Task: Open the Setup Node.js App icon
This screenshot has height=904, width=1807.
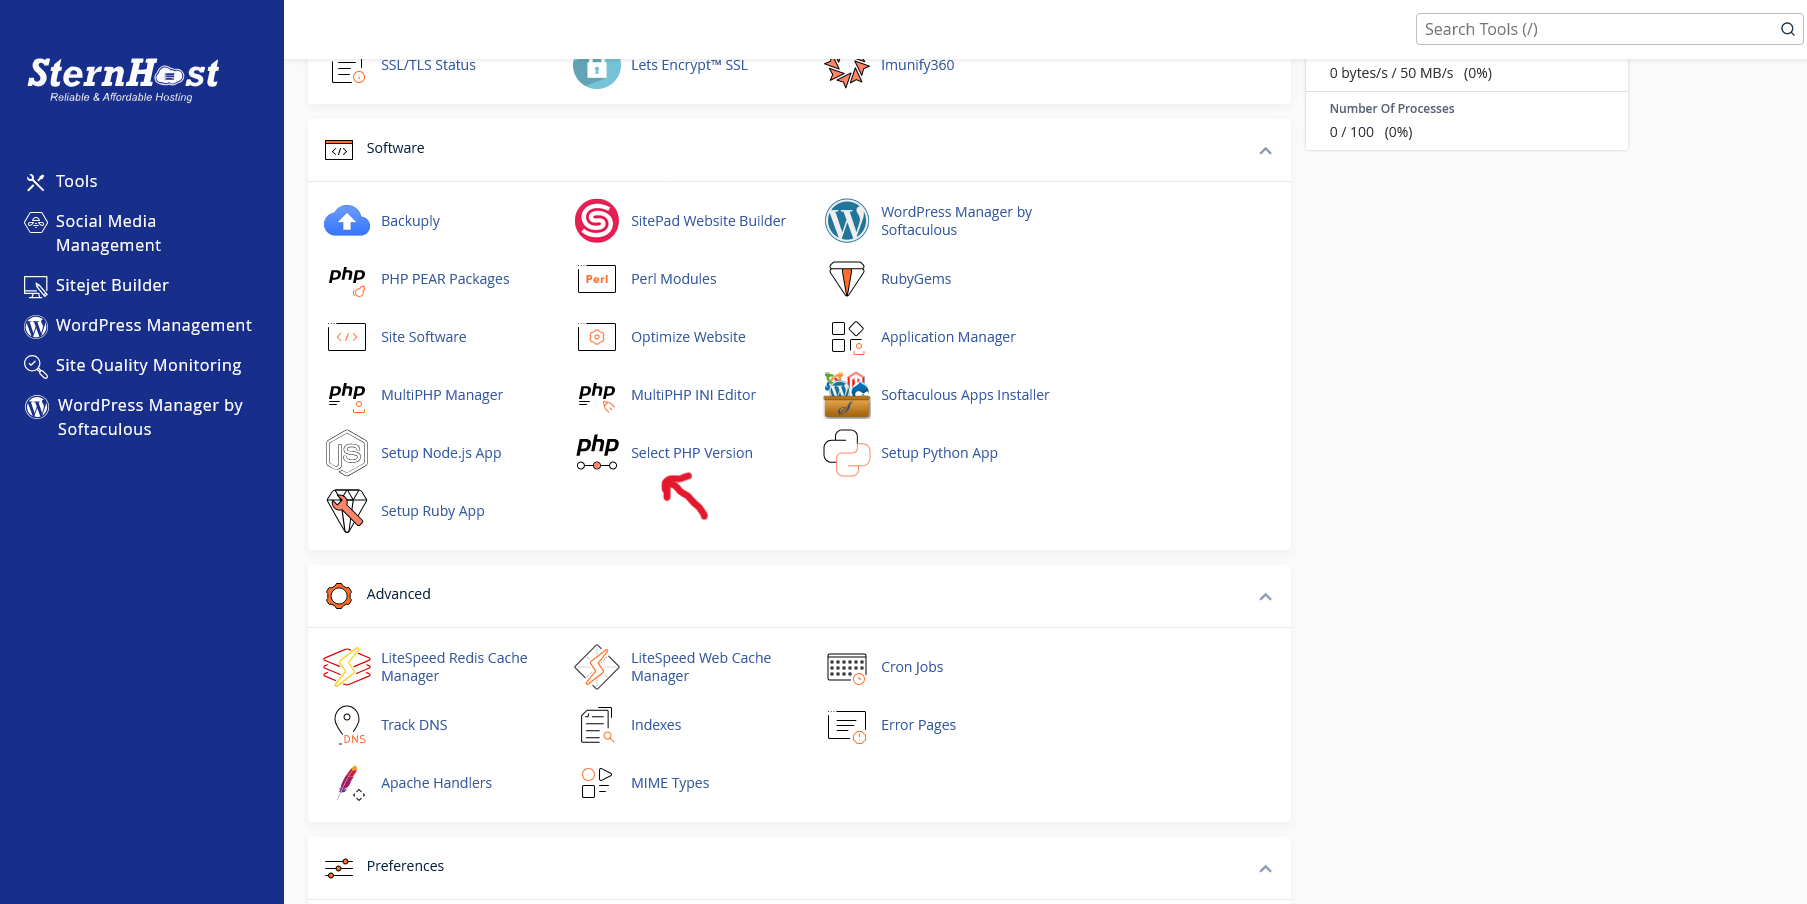Action: [347, 453]
